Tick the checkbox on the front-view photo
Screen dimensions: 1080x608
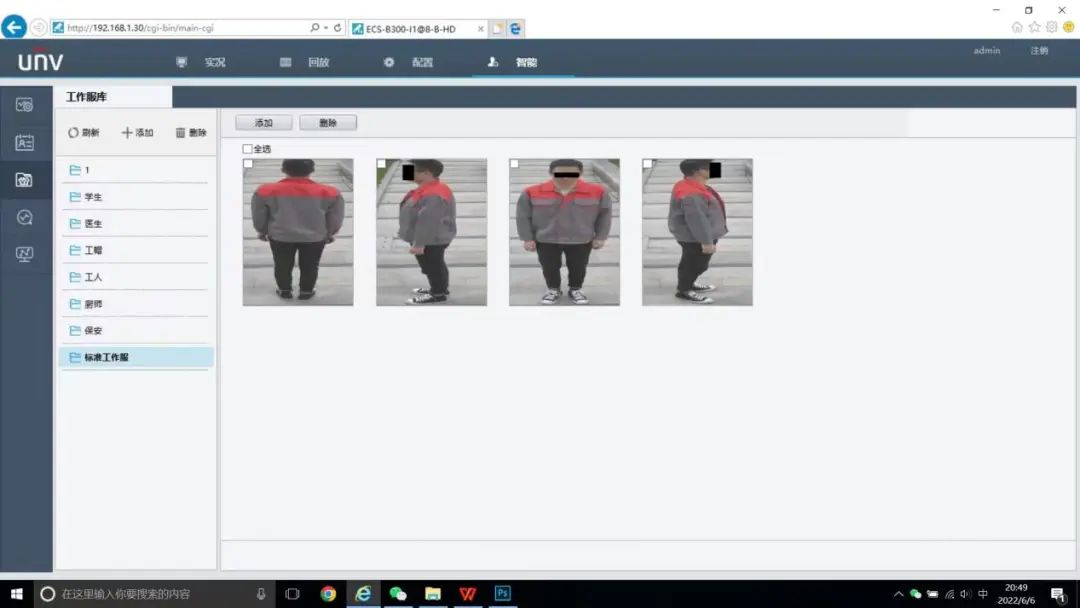[514, 164]
